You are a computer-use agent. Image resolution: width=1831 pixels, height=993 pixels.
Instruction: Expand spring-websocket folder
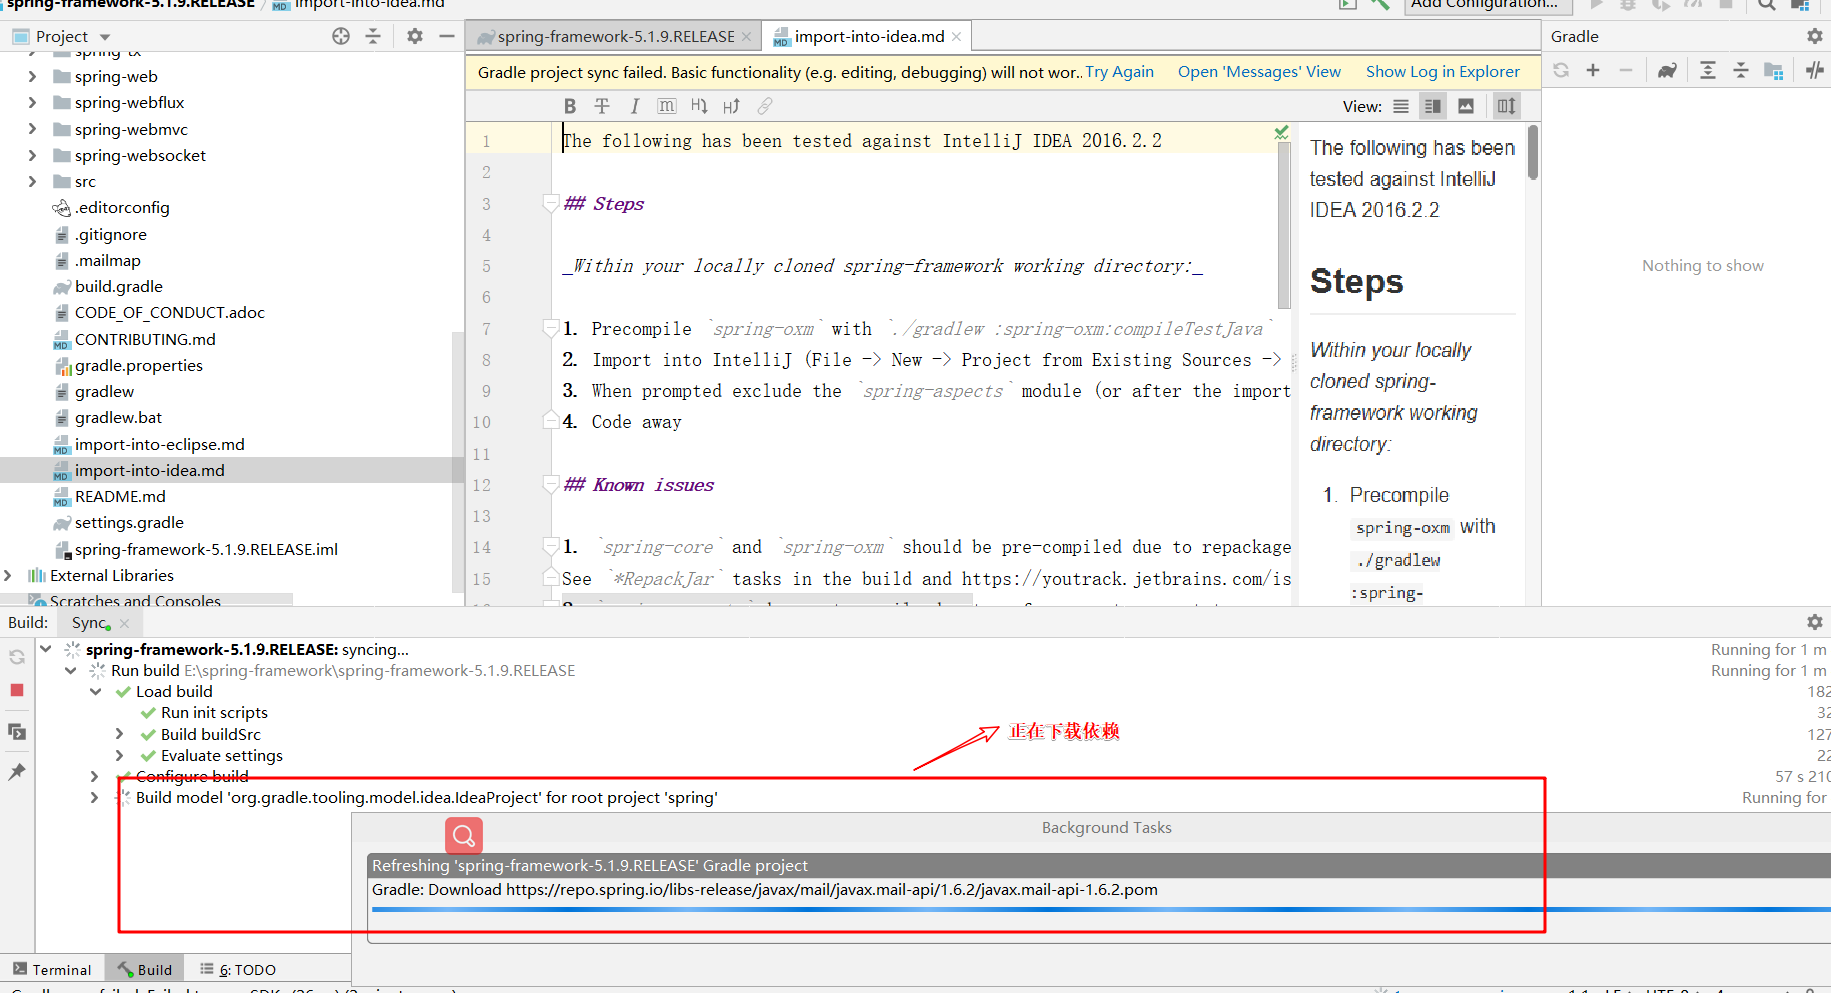[32, 155]
